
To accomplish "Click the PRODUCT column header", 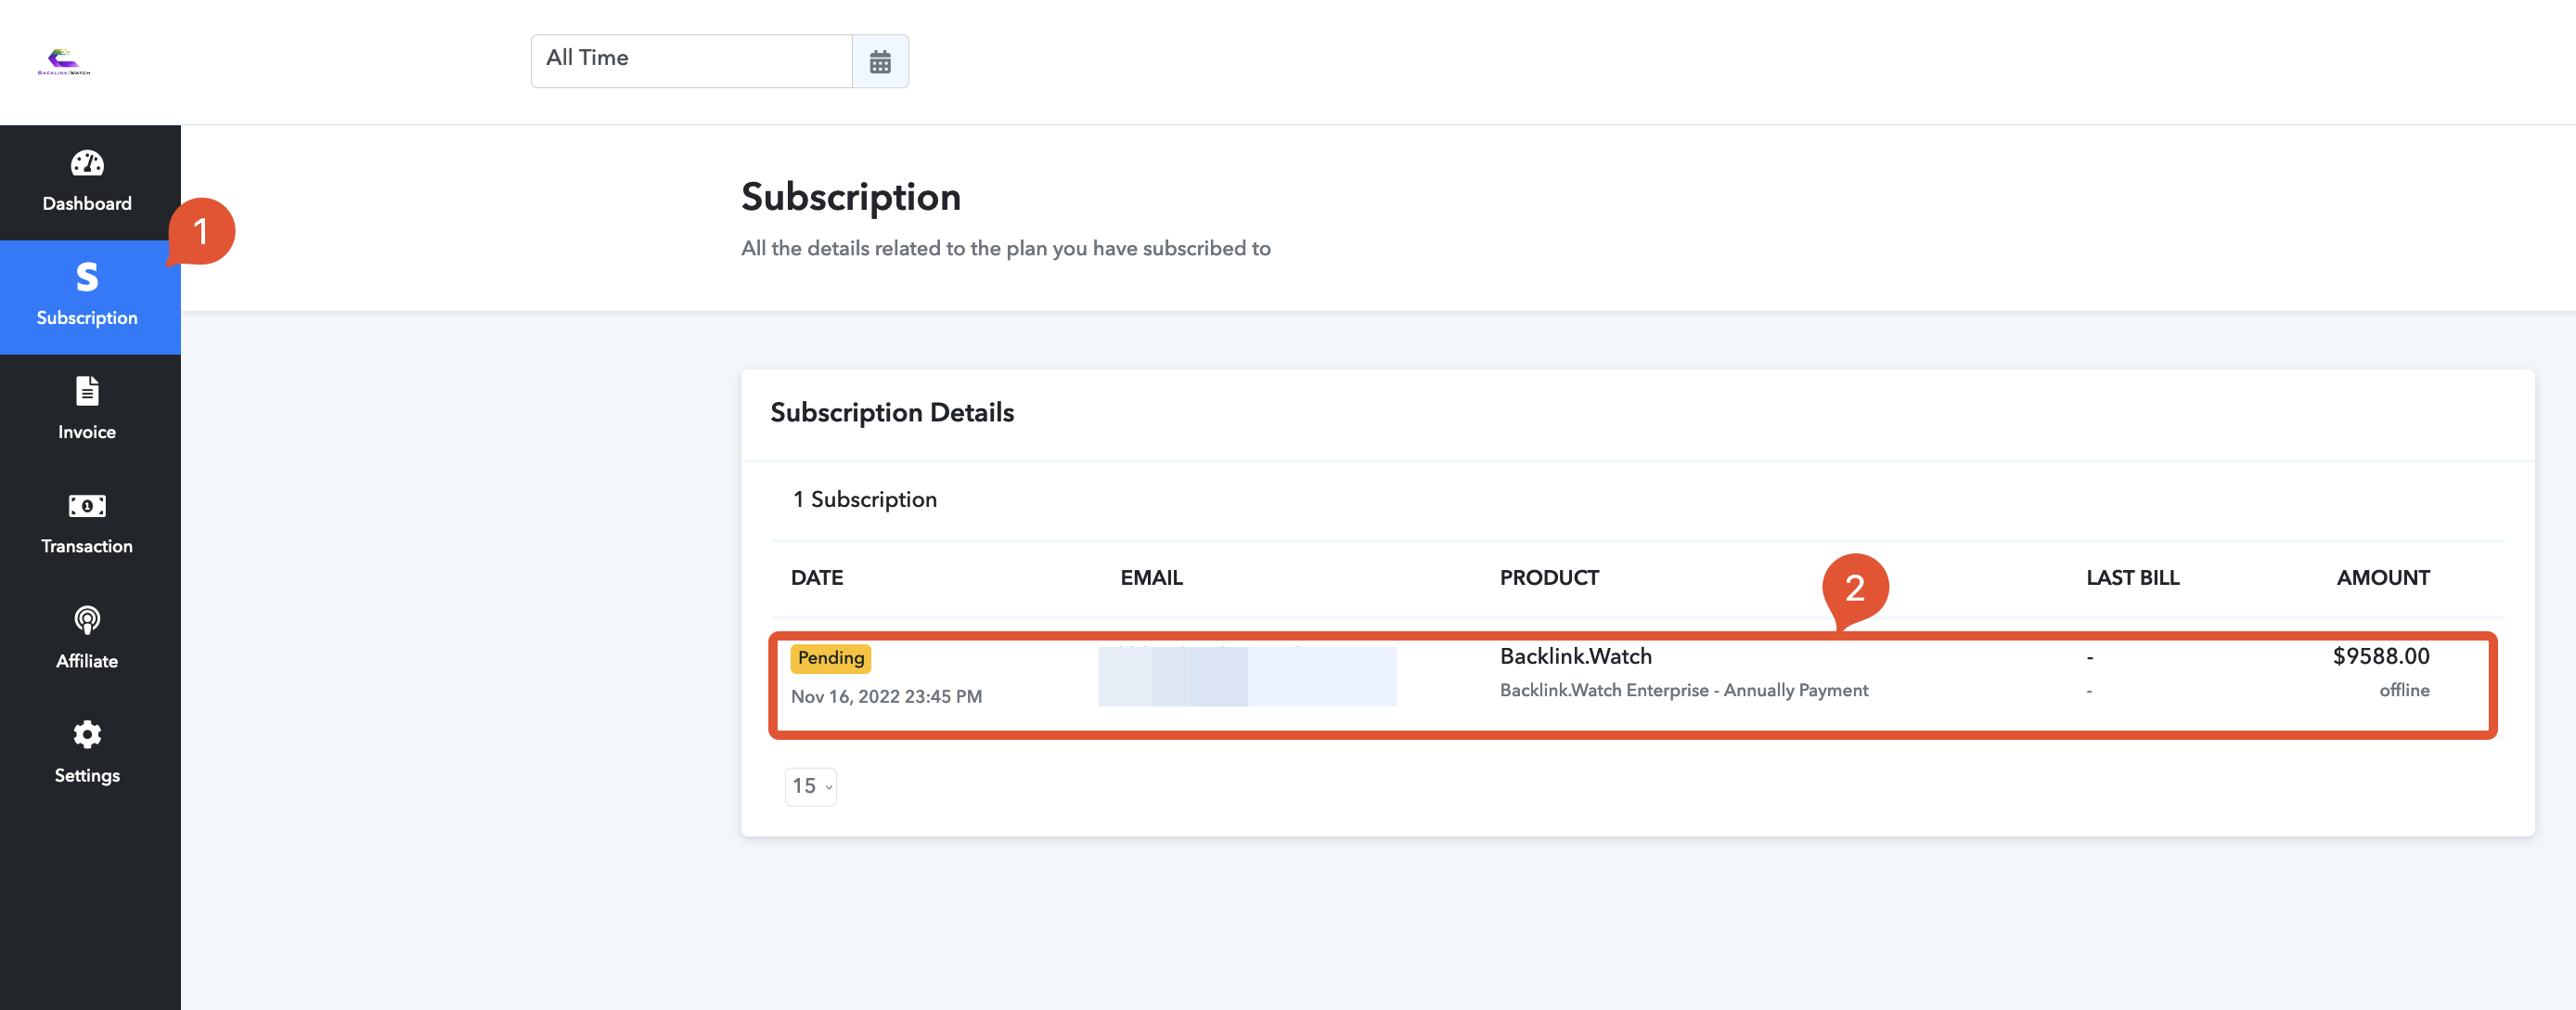I will click(x=1549, y=578).
